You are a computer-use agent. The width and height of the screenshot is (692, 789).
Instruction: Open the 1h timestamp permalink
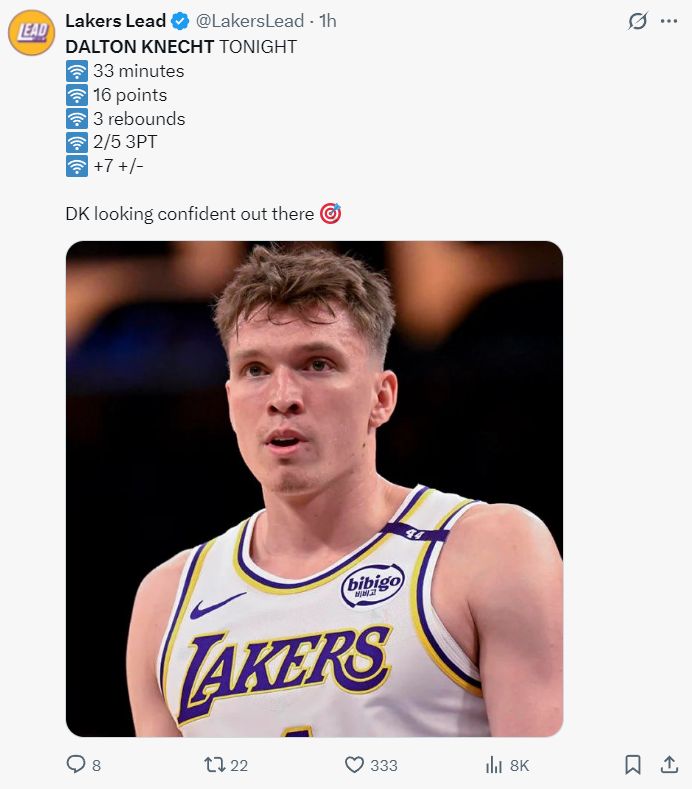coord(328,21)
